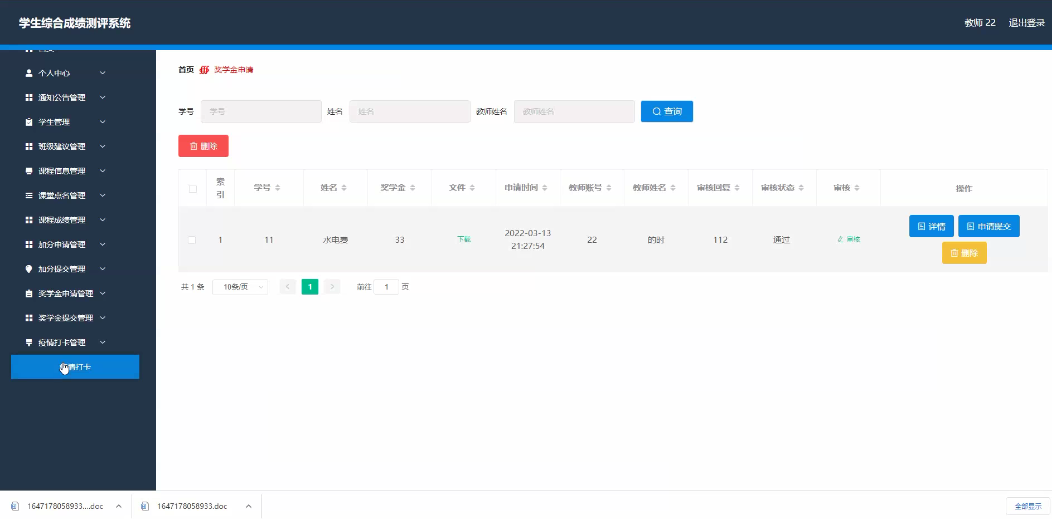Click the 操作 column header

[963, 188]
